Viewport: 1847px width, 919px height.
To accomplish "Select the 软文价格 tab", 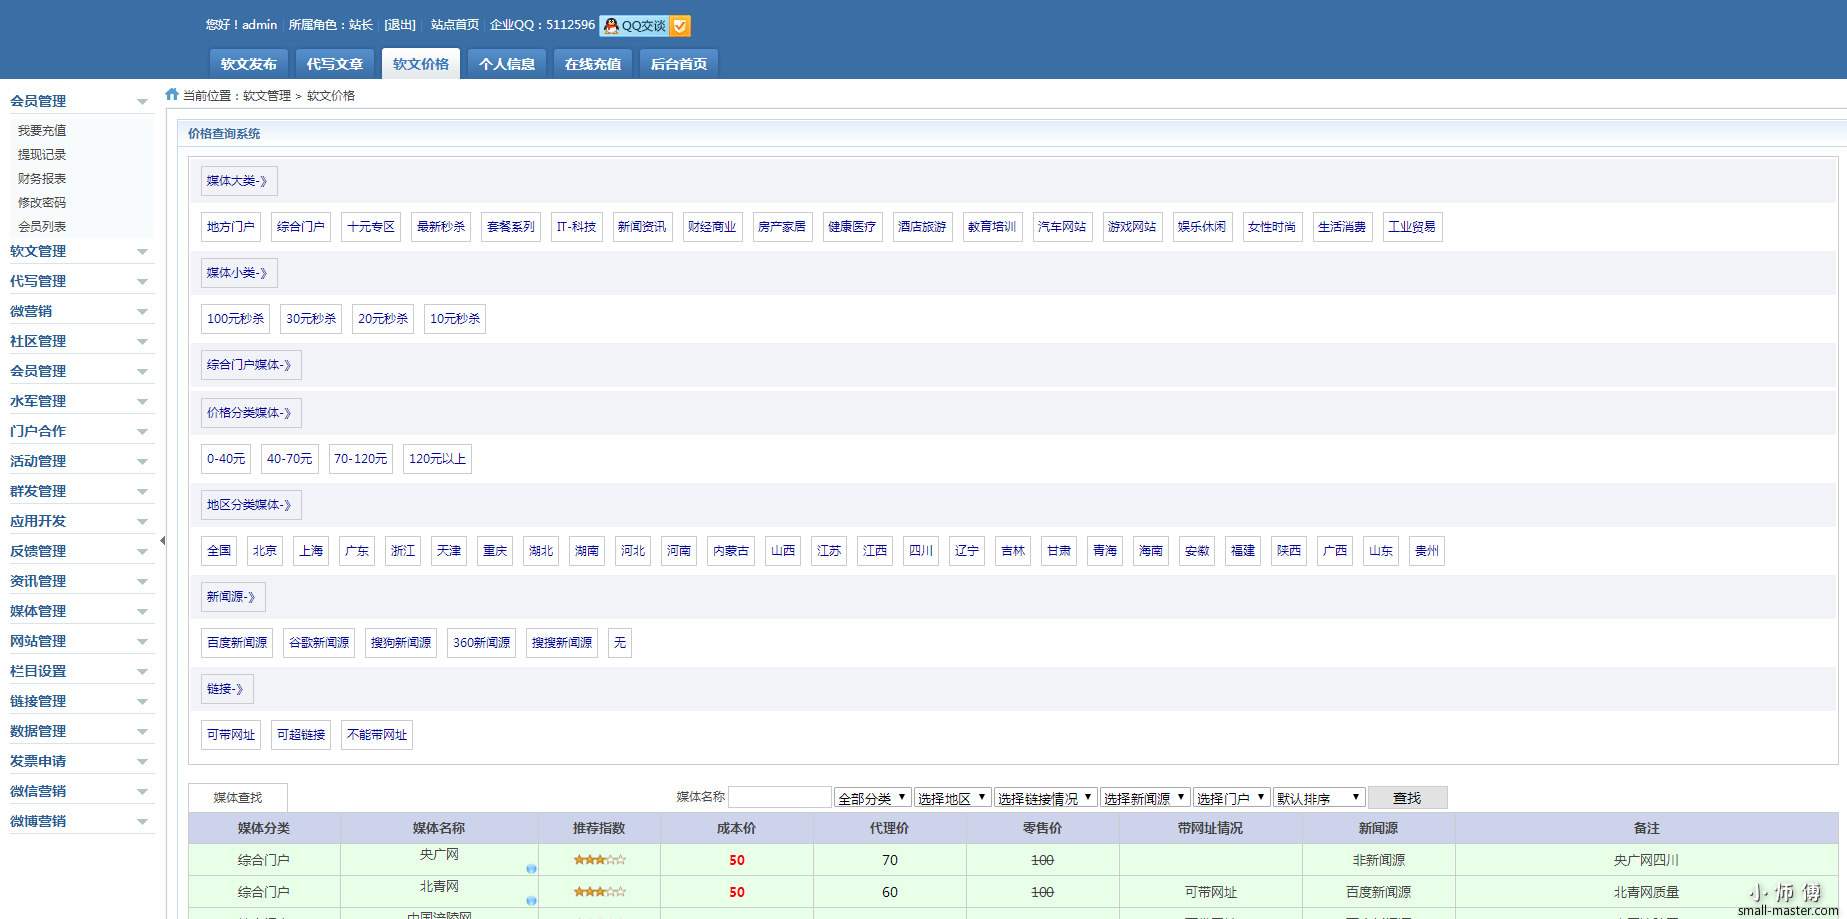I will (421, 64).
